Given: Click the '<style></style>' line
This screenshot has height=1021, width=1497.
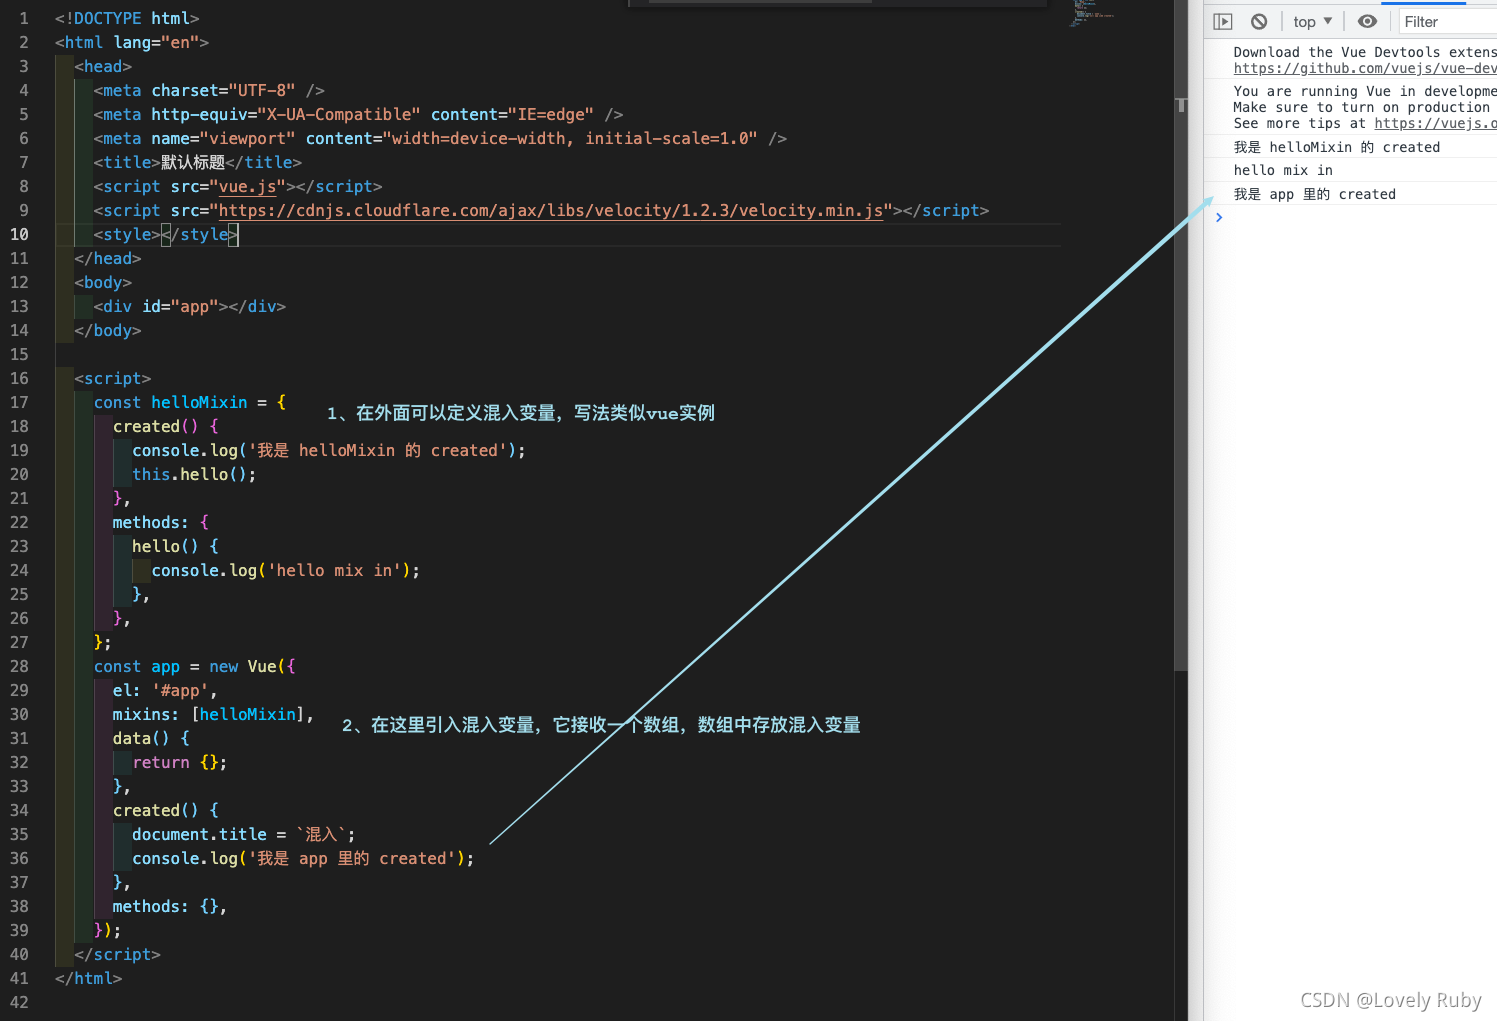Looking at the screenshot, I should click(166, 234).
